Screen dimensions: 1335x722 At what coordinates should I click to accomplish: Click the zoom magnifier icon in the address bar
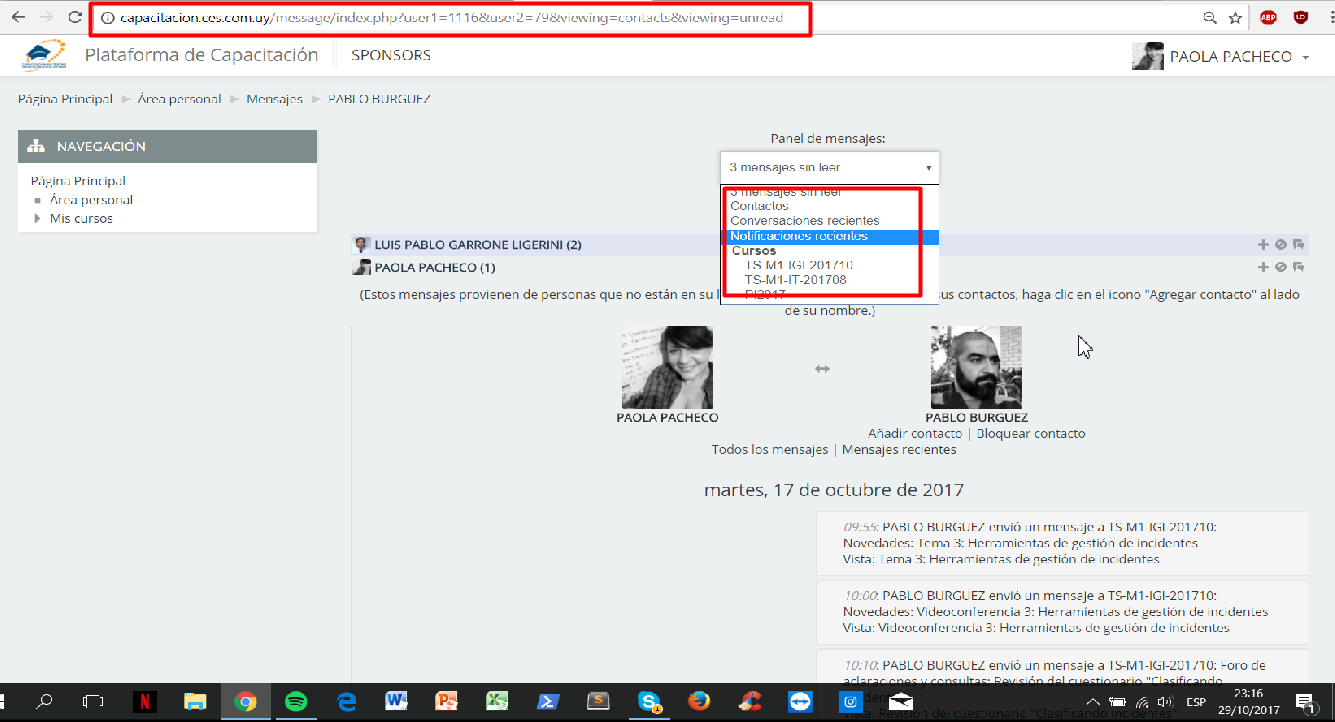[1209, 17]
